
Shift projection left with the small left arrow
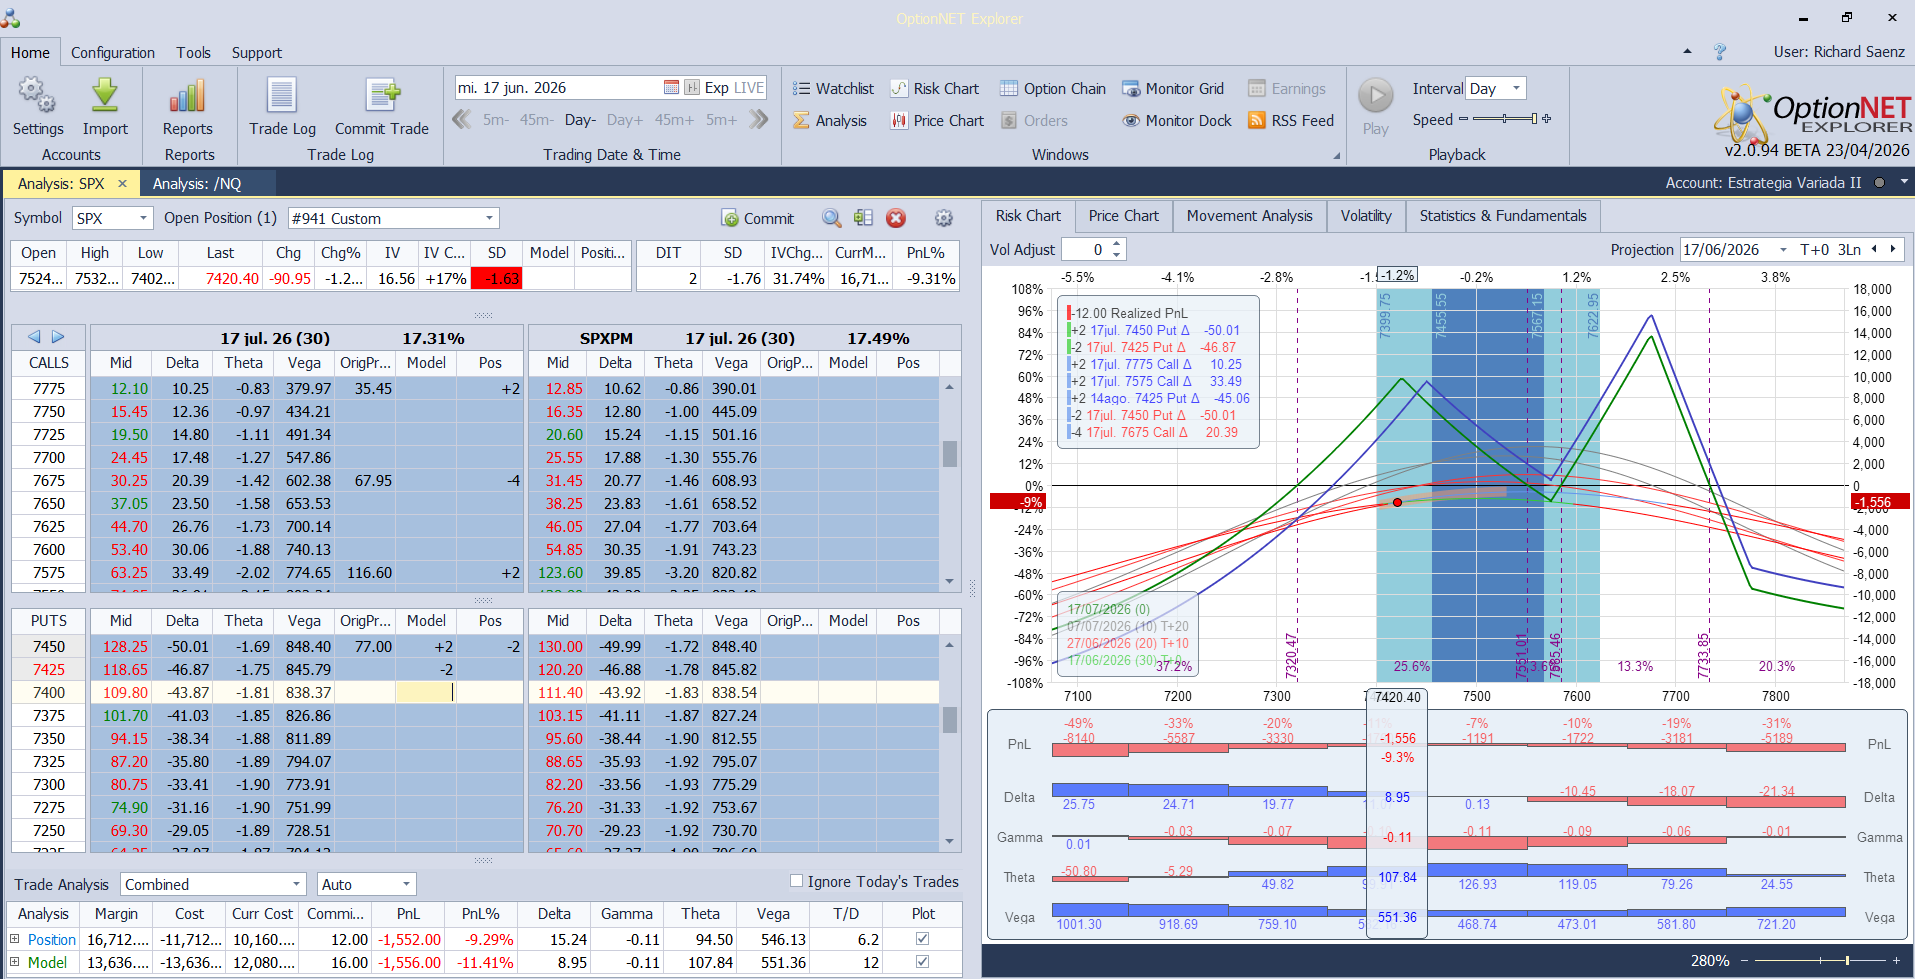[1874, 250]
